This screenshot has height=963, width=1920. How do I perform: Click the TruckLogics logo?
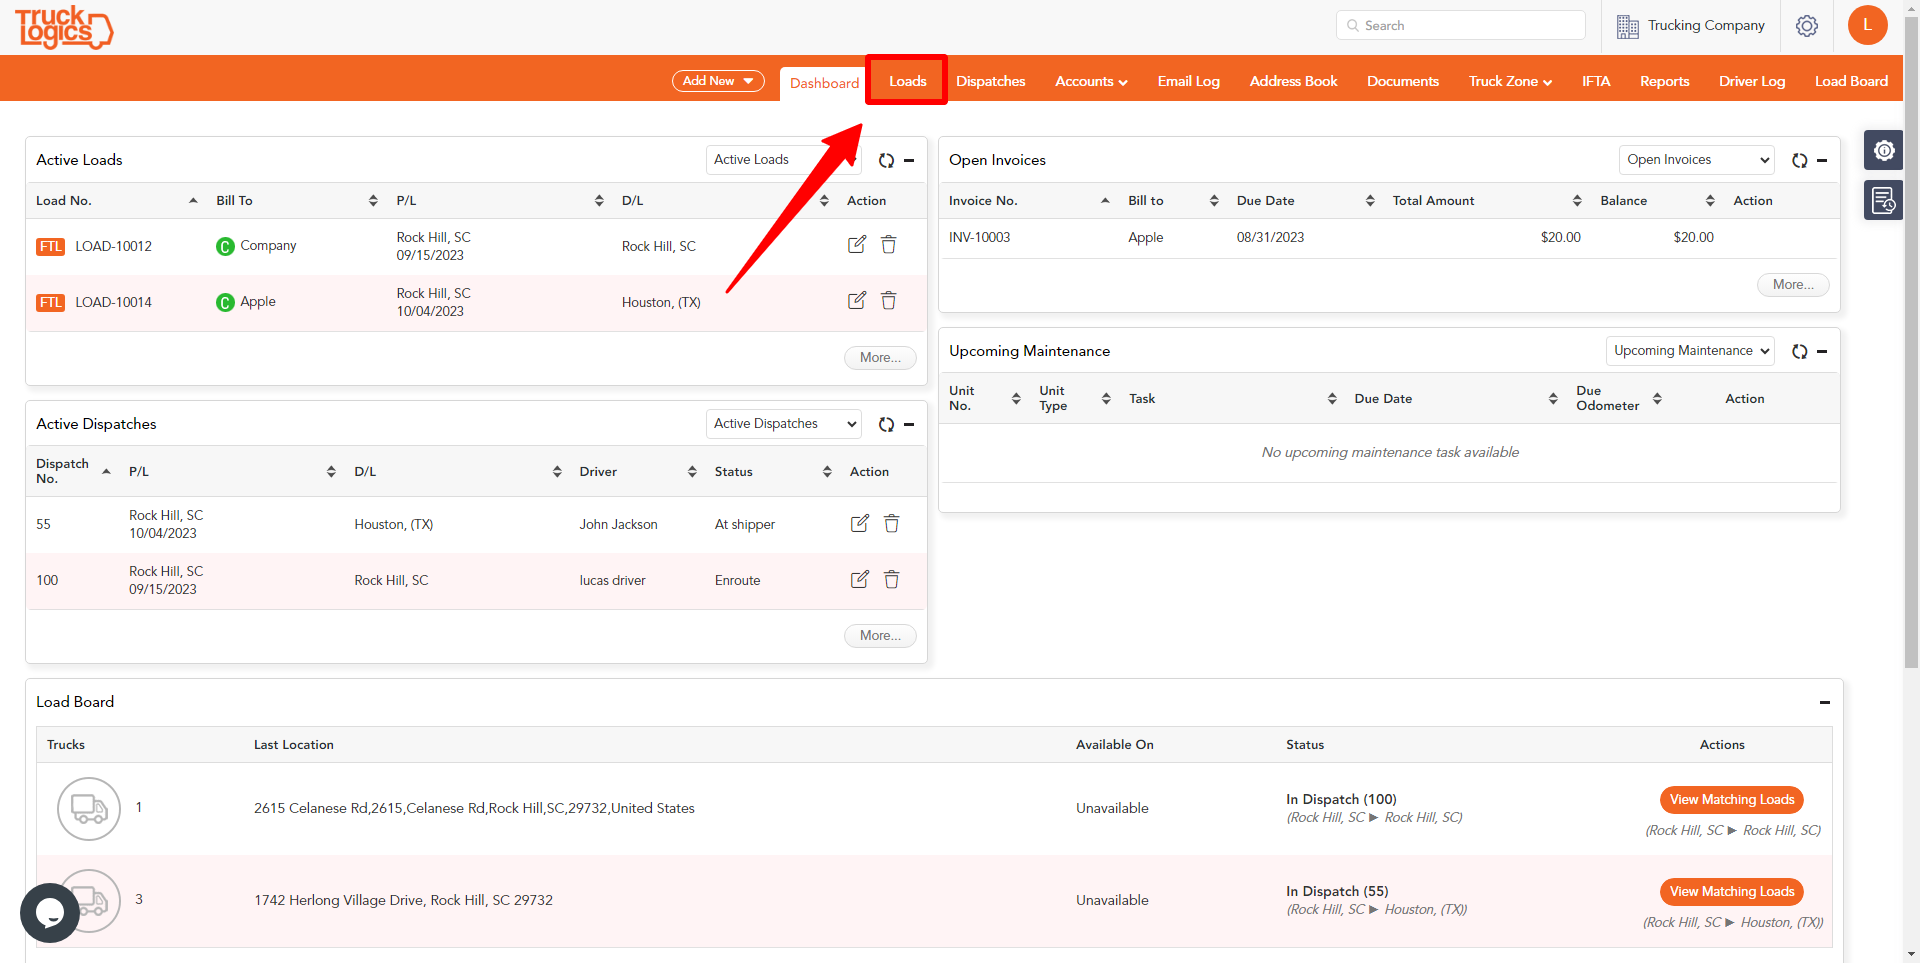tap(63, 27)
